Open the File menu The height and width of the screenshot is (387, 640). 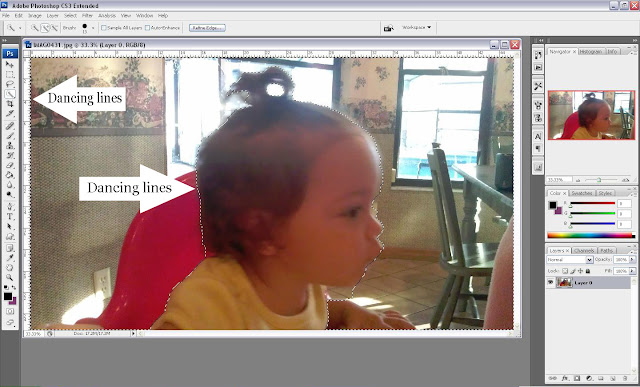(6, 16)
